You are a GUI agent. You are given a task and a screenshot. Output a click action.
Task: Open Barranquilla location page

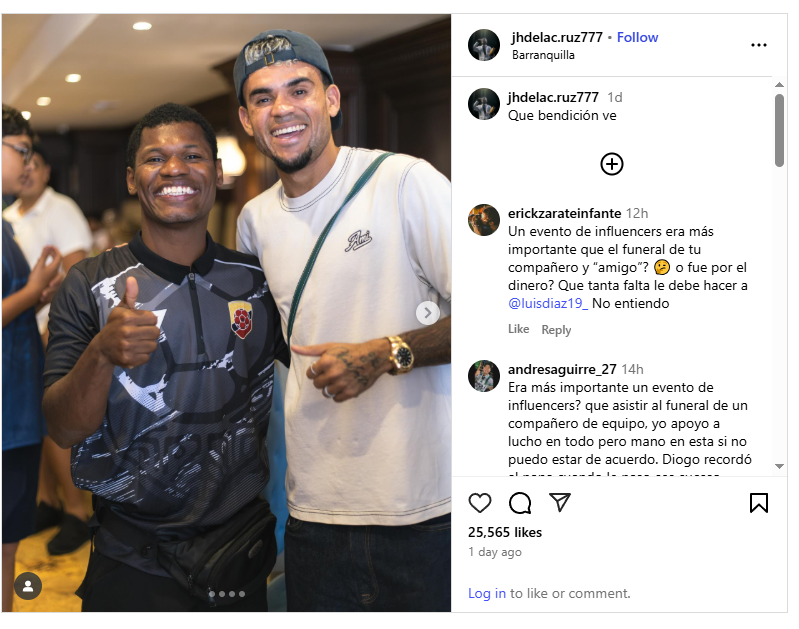tap(543, 55)
